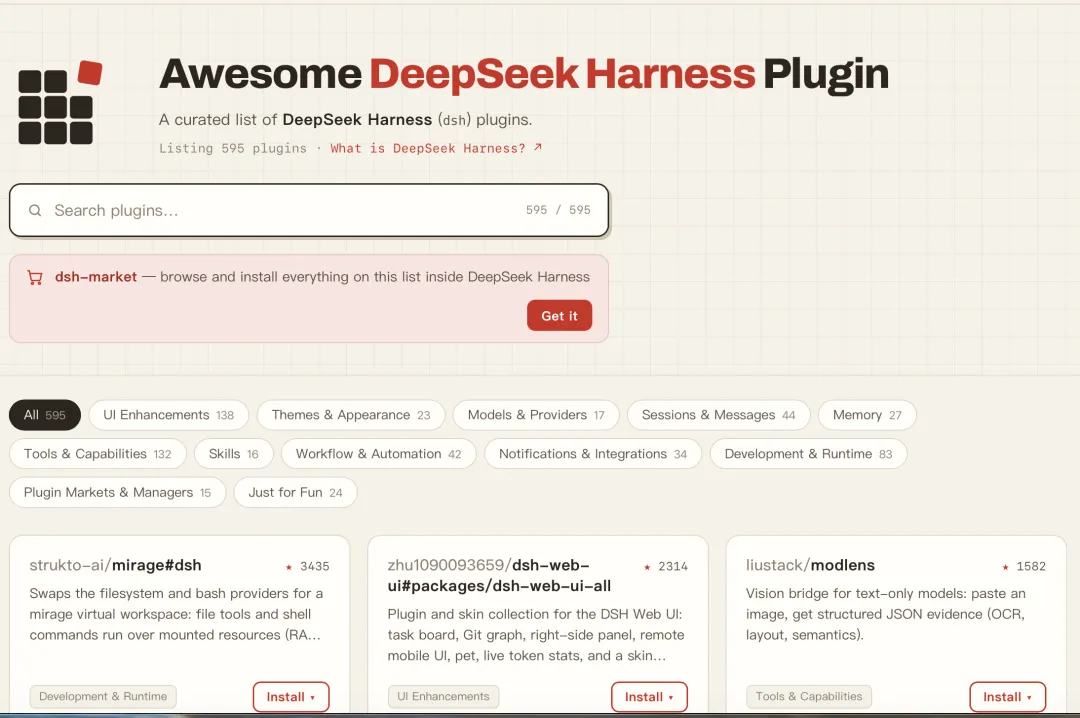1080x718 pixels.
Task: Filter by Notifications & Integrations
Action: (593, 454)
